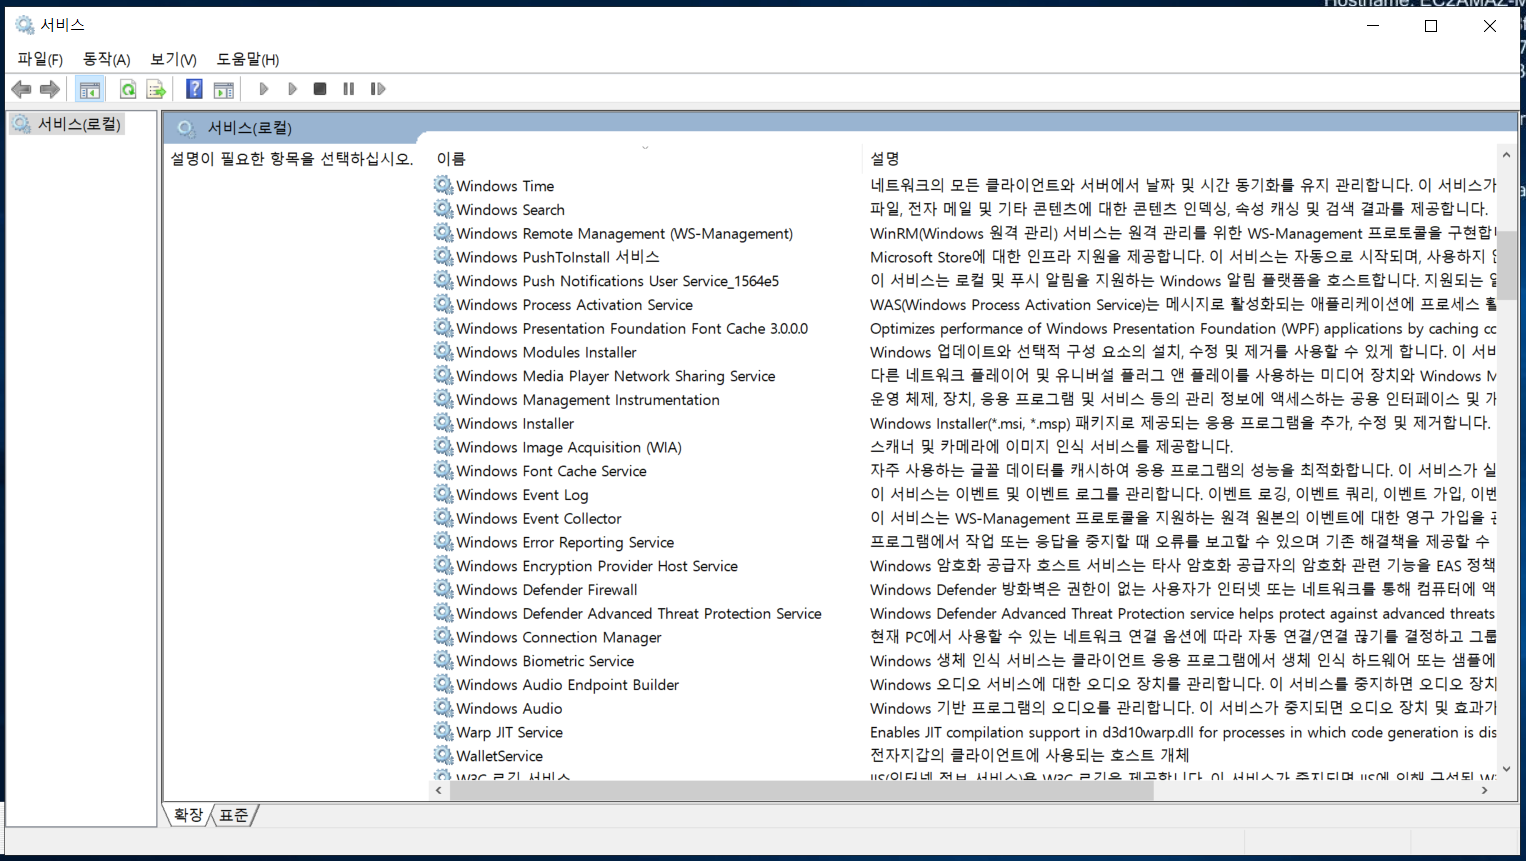Select Windows Process Activation Service
1526x861 pixels.
point(574,305)
